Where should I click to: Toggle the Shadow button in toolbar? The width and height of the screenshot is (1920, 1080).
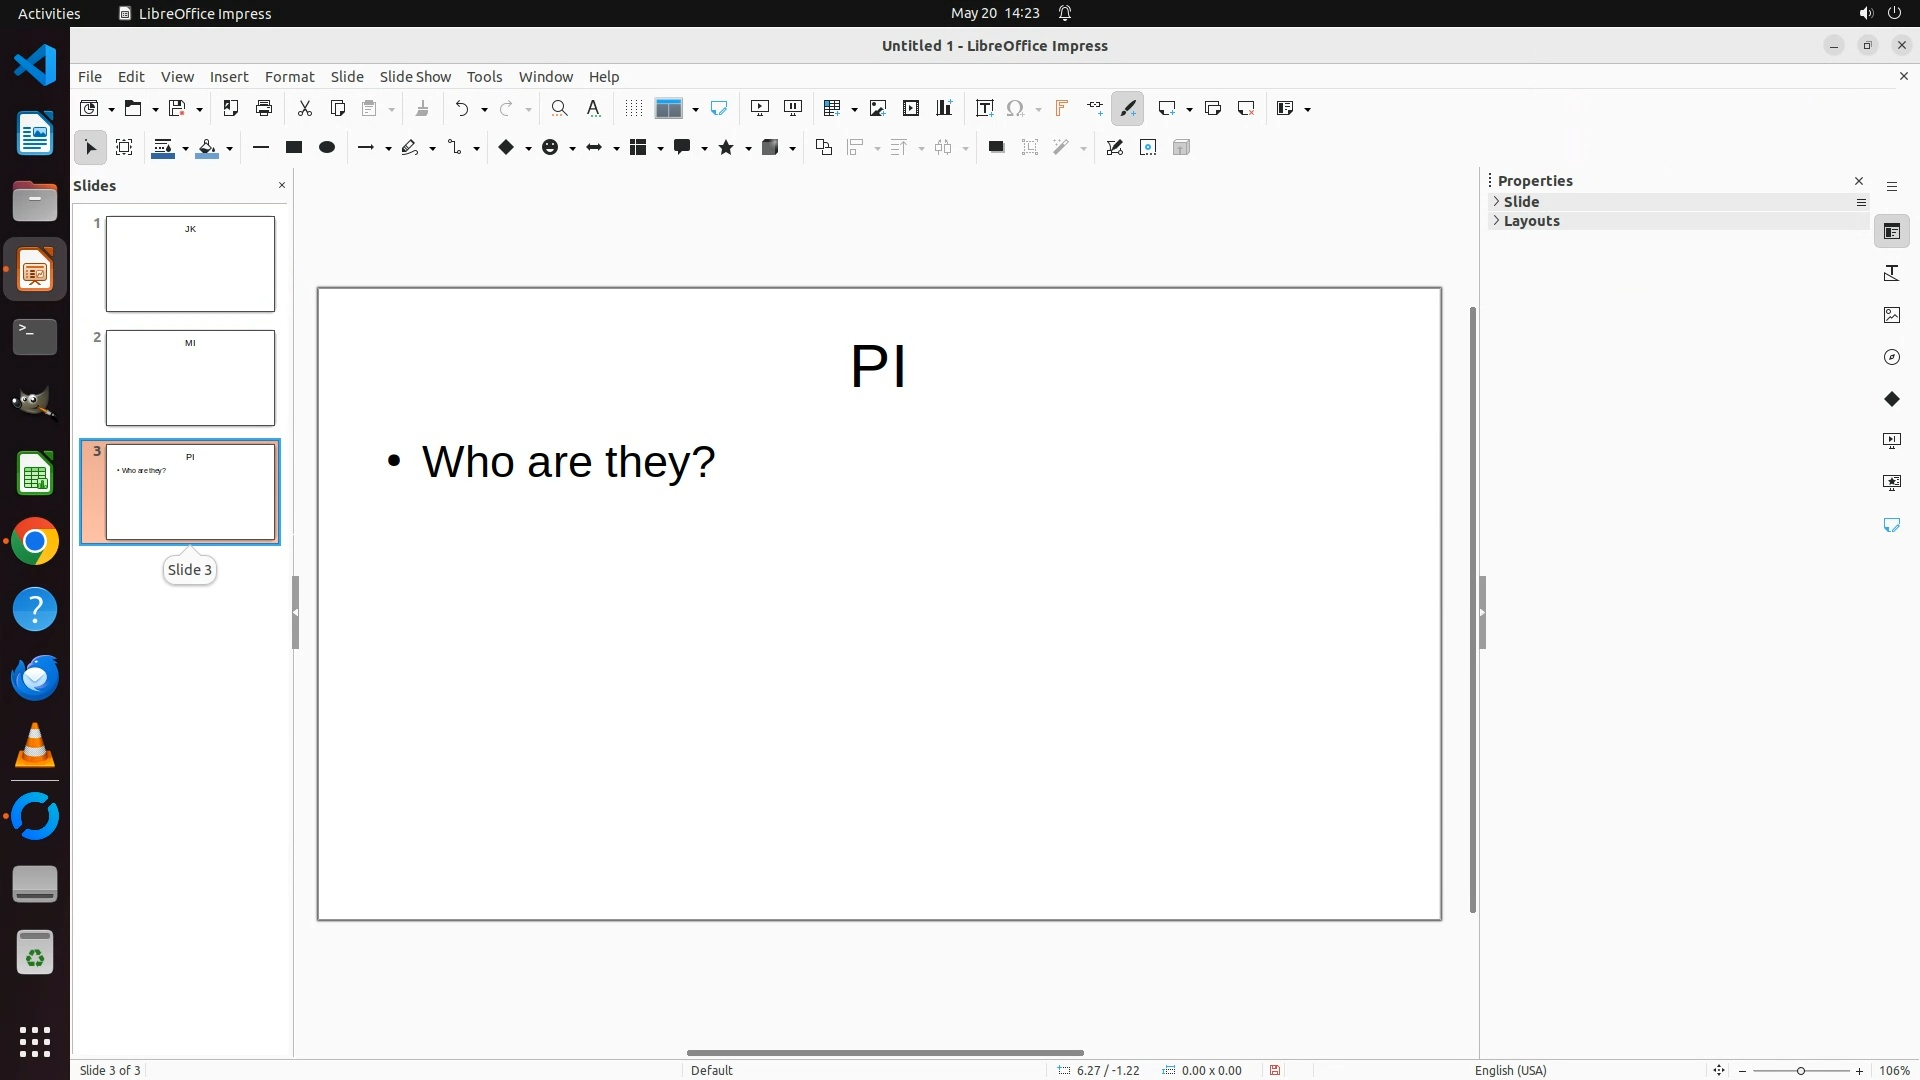pos(996,147)
